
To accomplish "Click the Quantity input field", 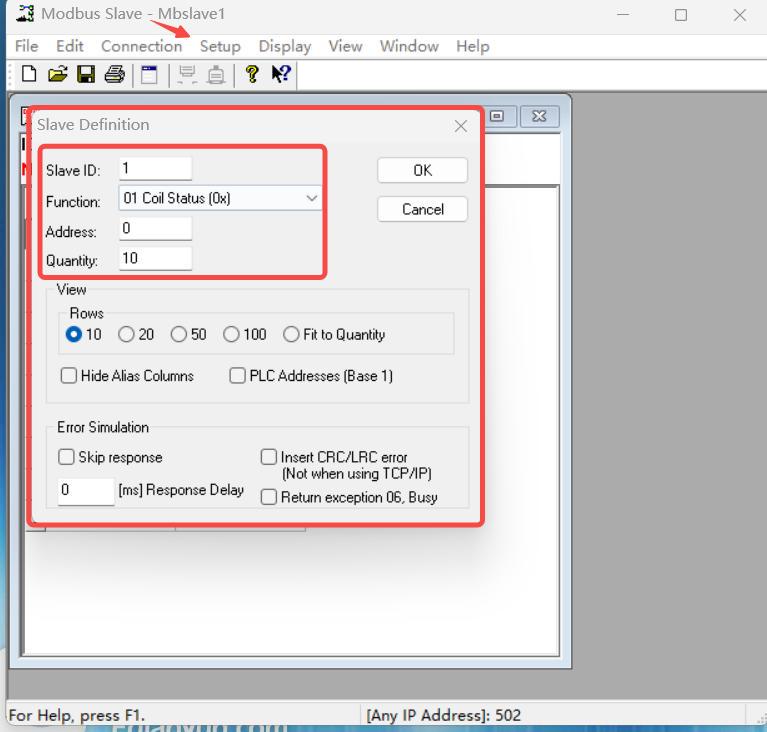I will [155, 258].
